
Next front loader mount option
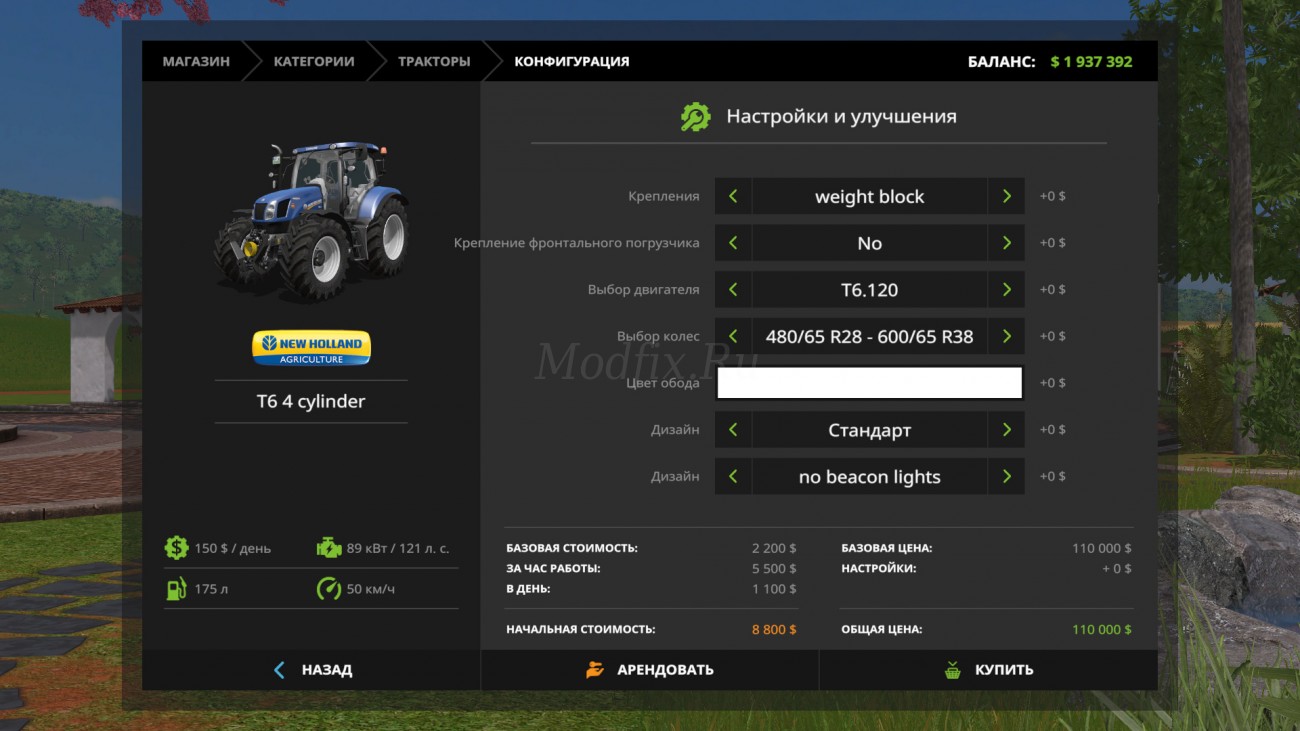coord(1006,243)
